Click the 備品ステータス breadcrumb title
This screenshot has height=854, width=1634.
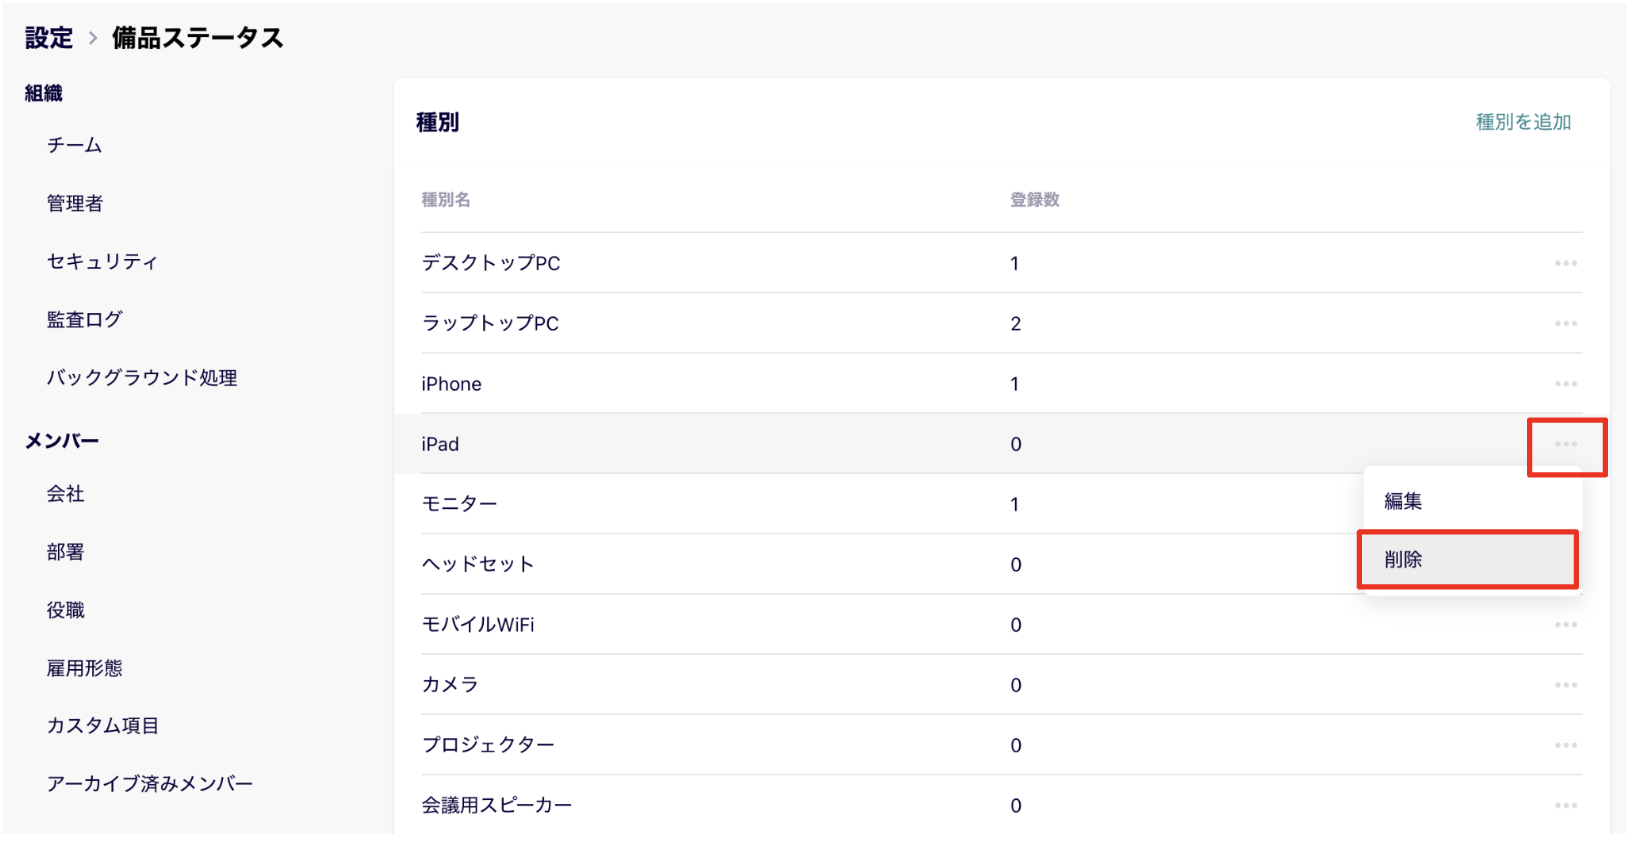coord(197,38)
